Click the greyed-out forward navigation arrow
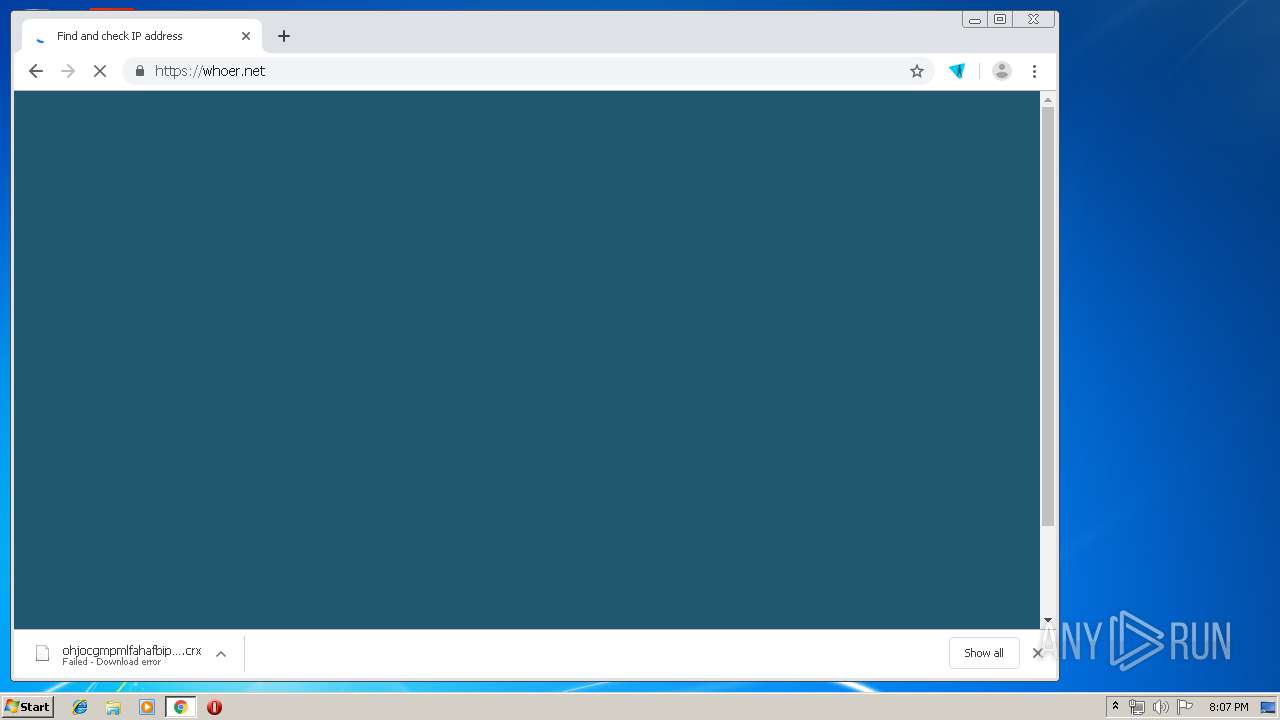This screenshot has width=1280, height=720. click(68, 71)
